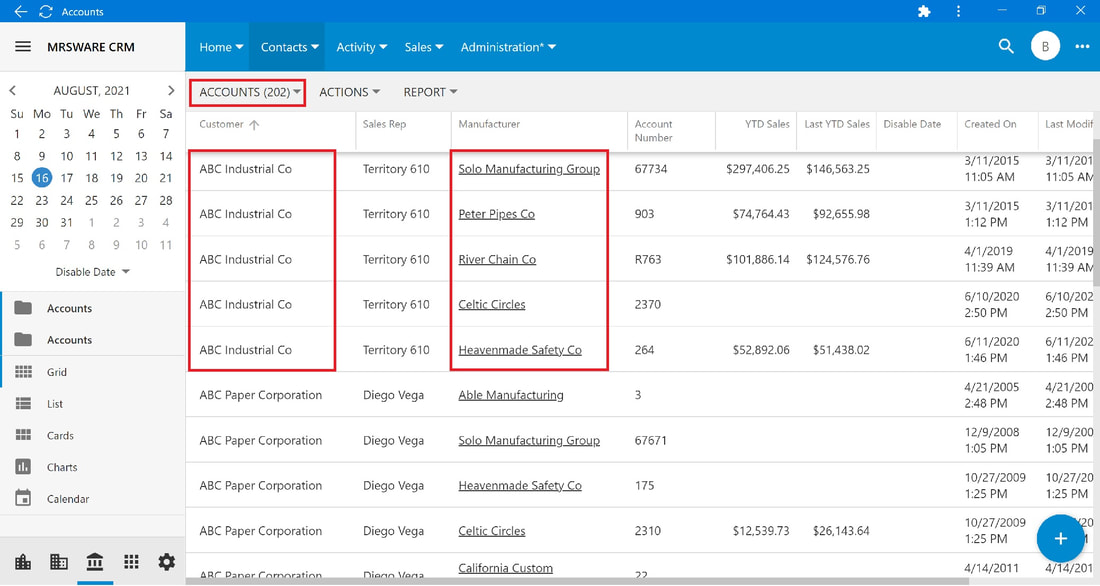Open Solo Manufacturing Group link in first row
The height and width of the screenshot is (586, 1100).
529,169
